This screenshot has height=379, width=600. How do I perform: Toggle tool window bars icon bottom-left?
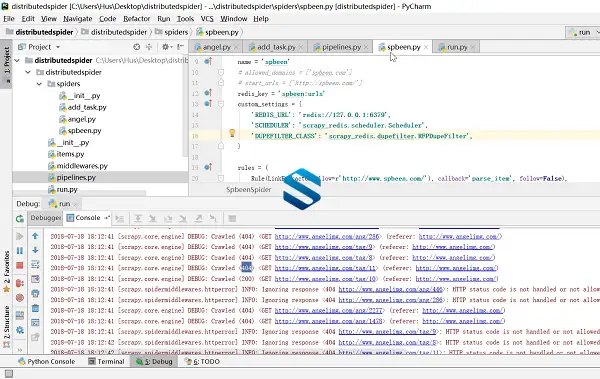[8, 373]
